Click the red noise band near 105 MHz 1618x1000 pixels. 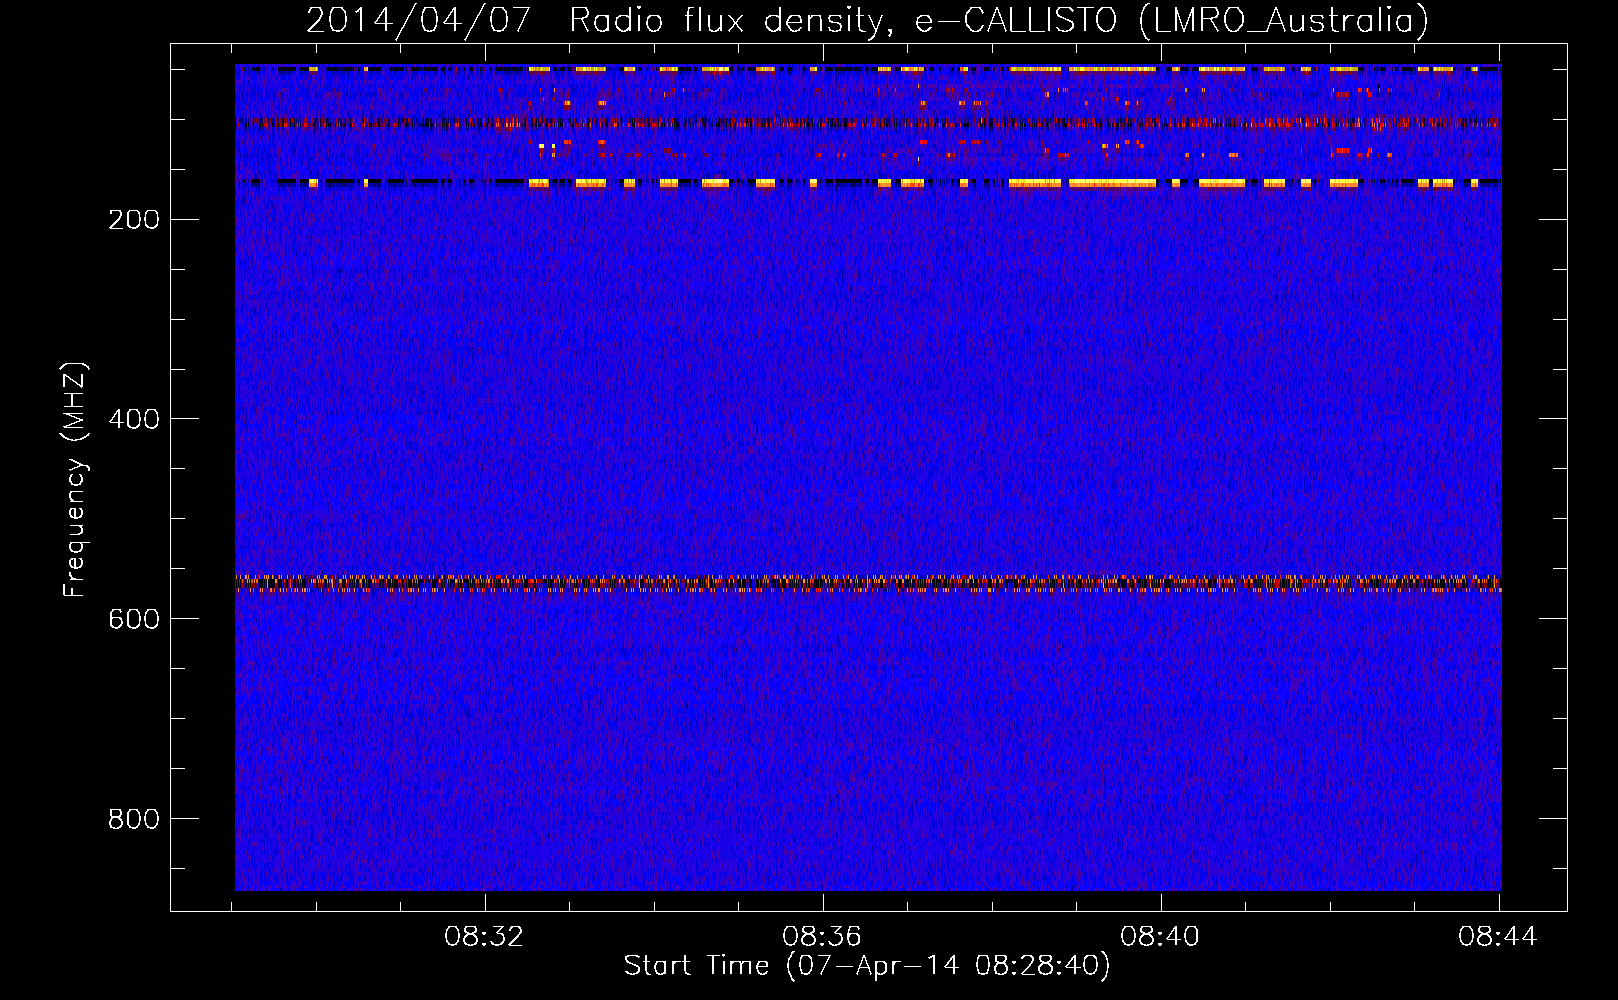click(x=868, y=123)
